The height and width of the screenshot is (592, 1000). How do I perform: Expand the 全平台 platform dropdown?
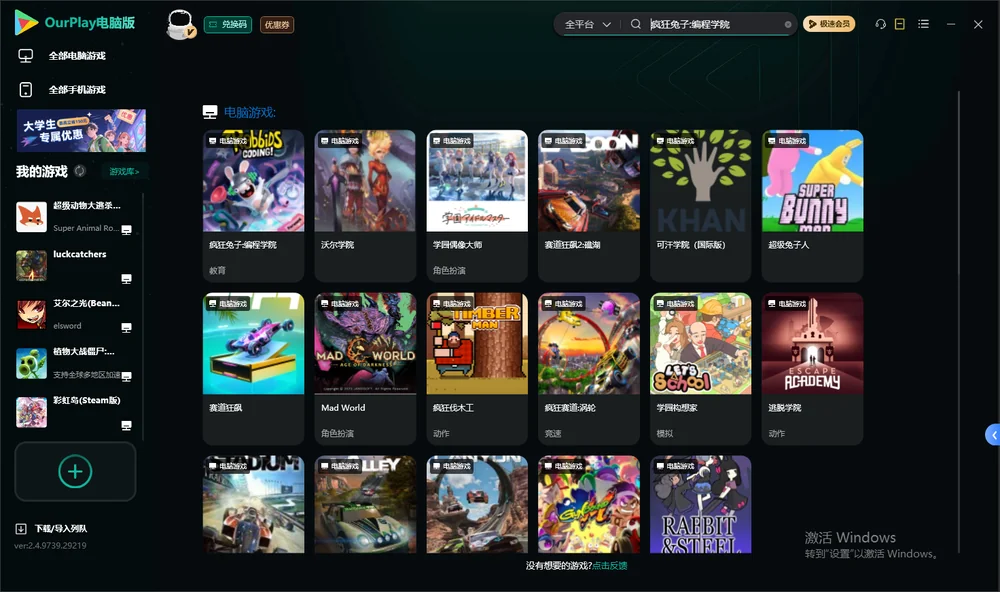click(x=587, y=24)
